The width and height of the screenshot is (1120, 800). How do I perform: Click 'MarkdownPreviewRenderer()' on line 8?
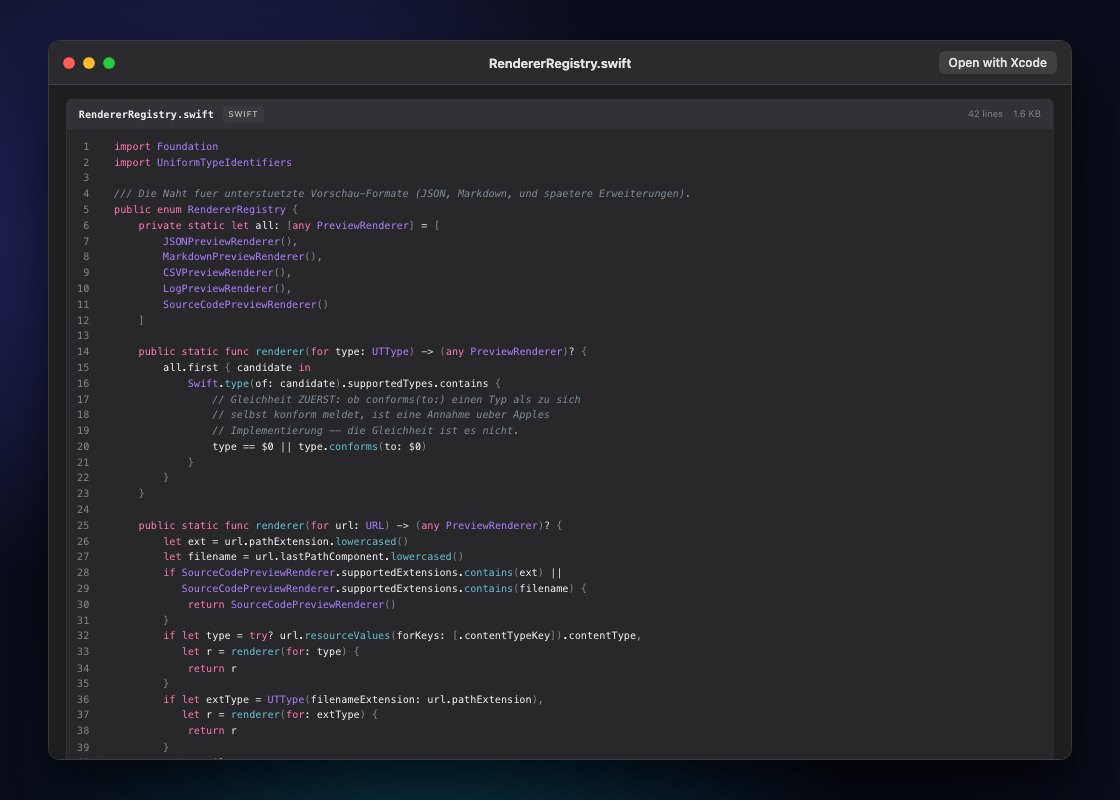pyautogui.click(x=241, y=256)
